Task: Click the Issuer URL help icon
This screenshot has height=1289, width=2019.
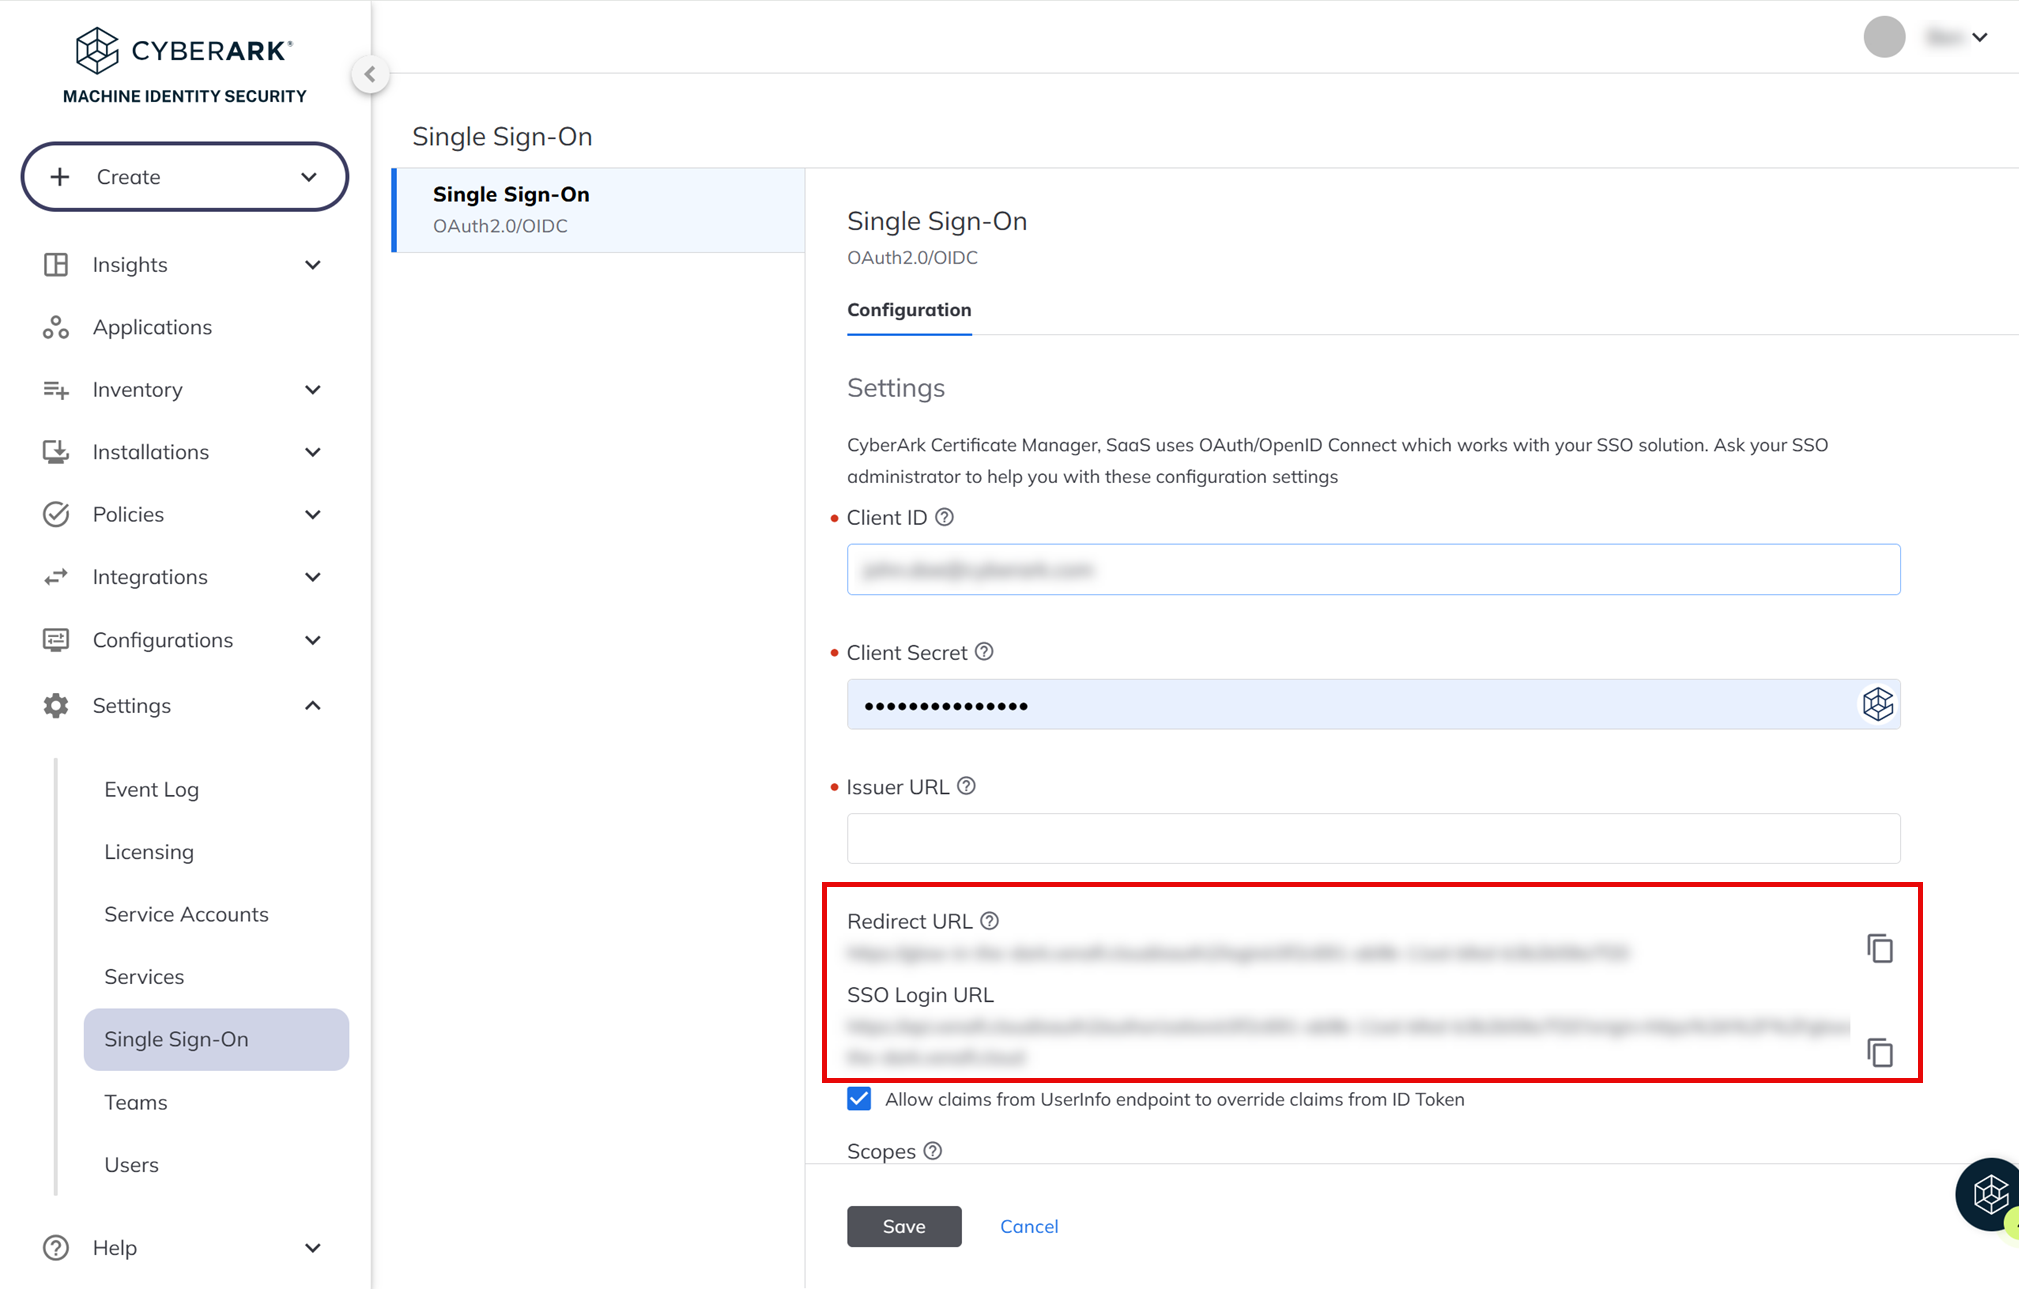Action: (966, 786)
